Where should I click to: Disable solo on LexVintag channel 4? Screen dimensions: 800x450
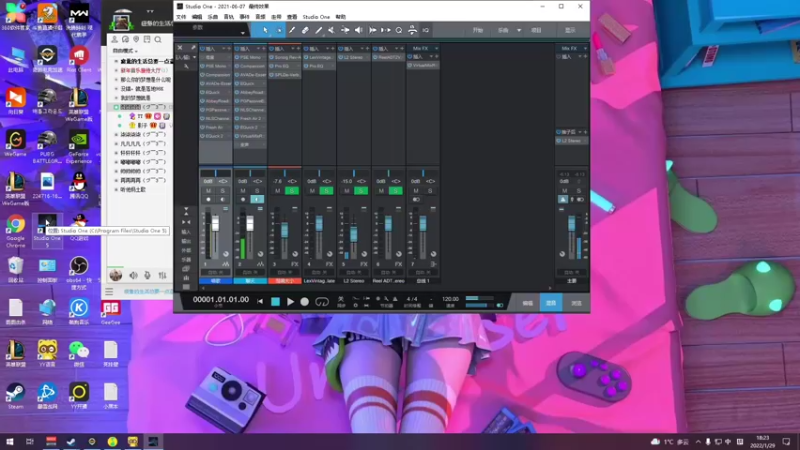tap(326, 191)
